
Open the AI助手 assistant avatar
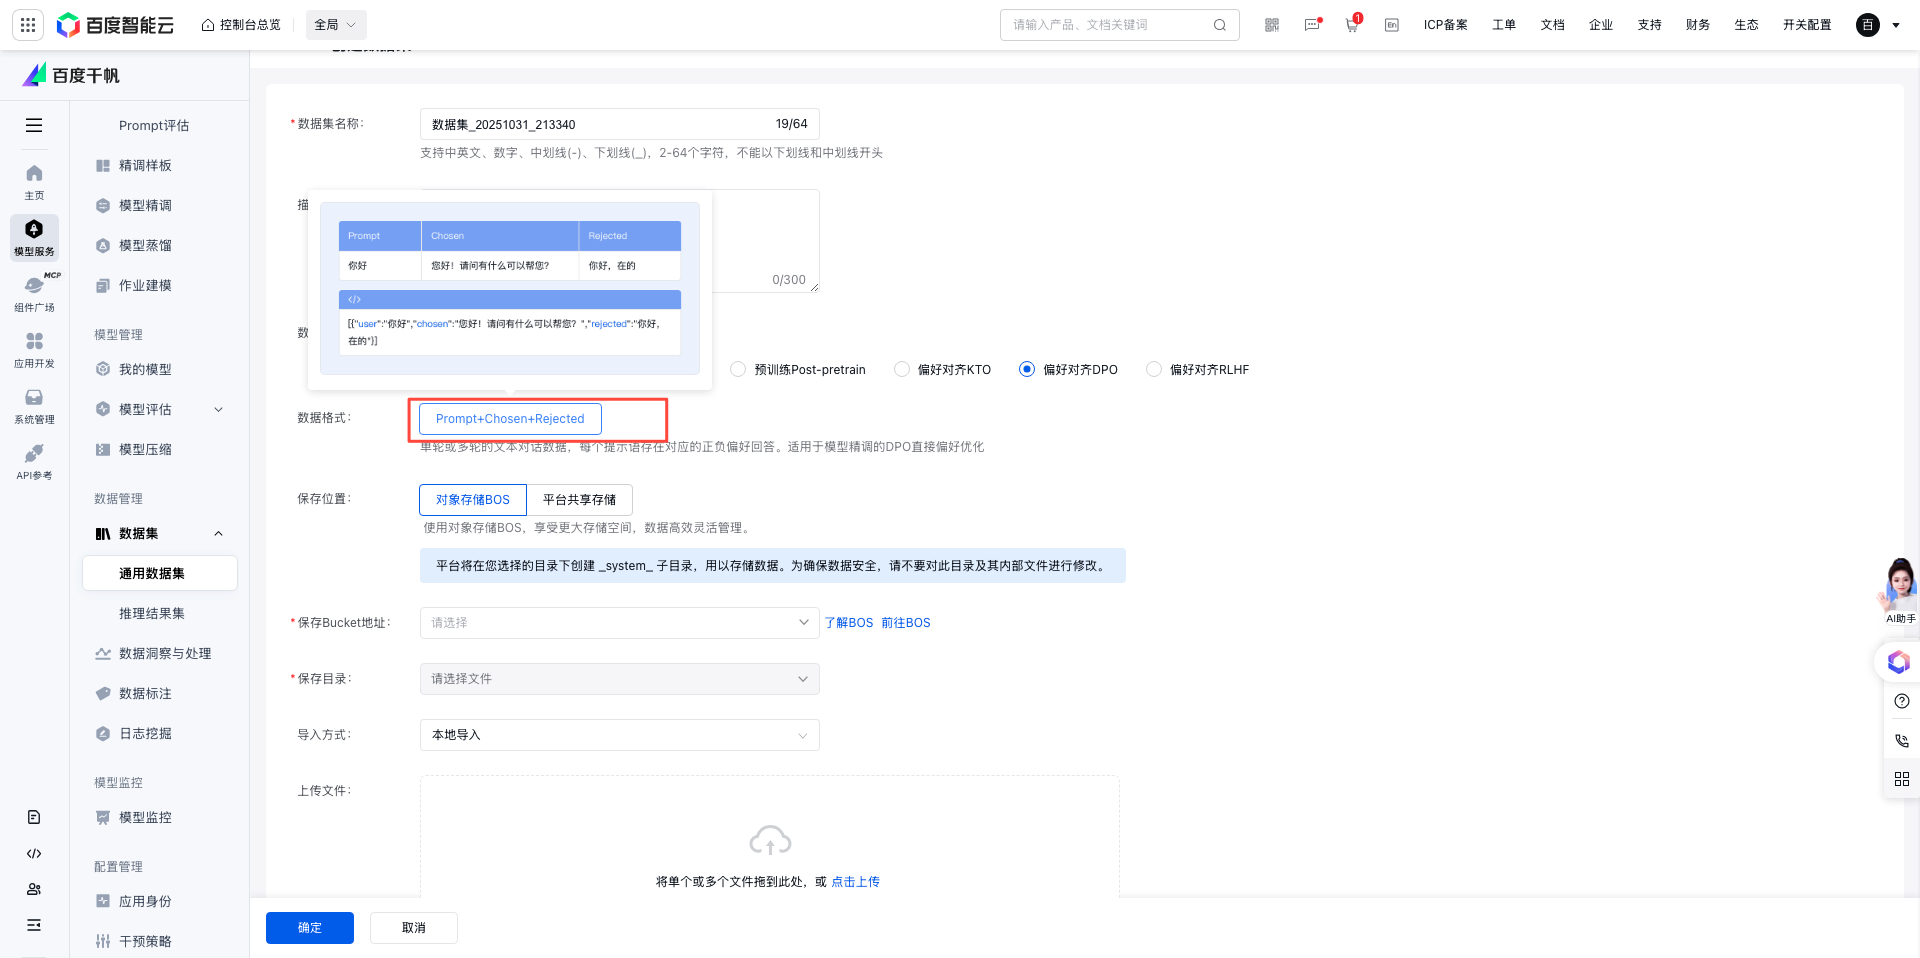pyautogui.click(x=1899, y=590)
